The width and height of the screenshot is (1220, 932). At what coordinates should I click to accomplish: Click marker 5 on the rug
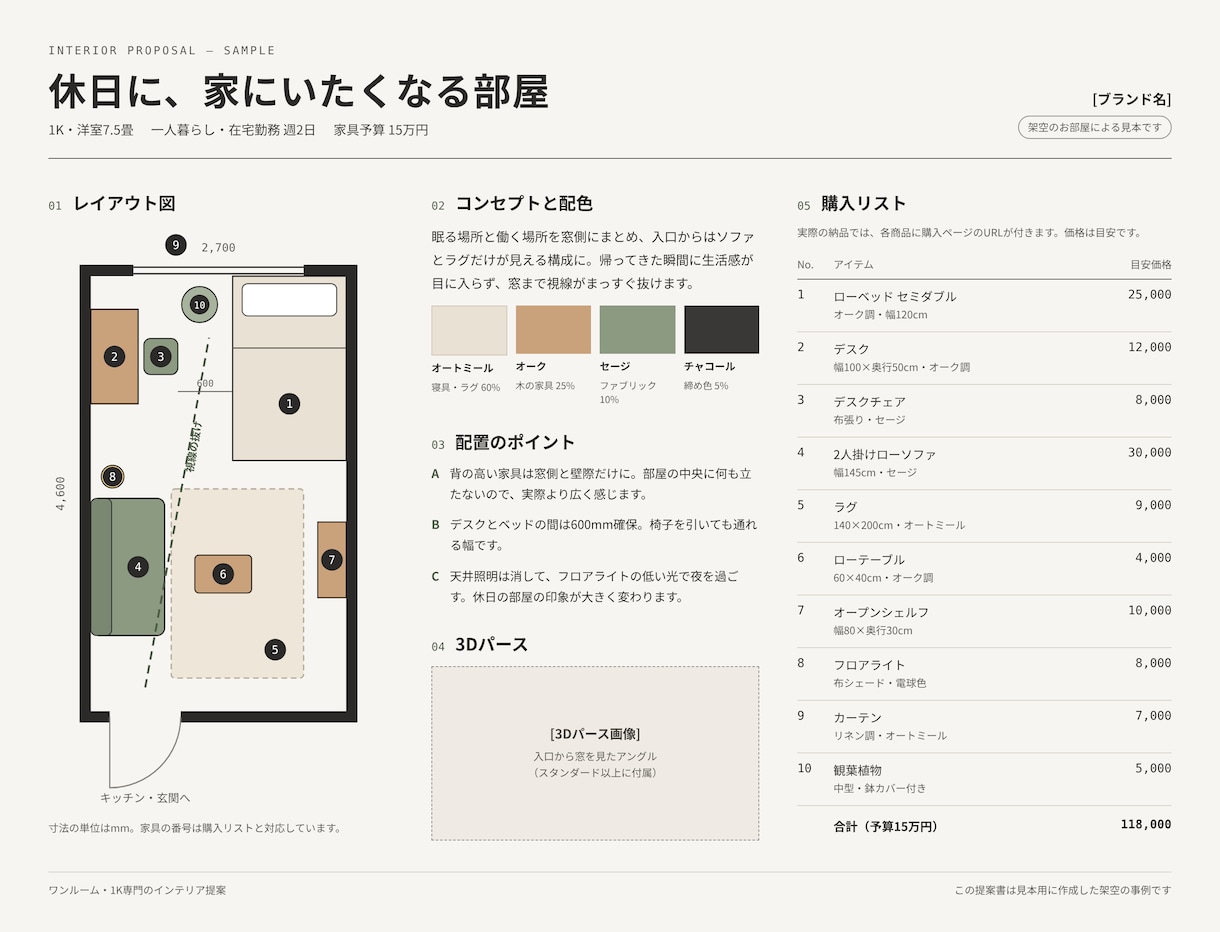tap(275, 649)
